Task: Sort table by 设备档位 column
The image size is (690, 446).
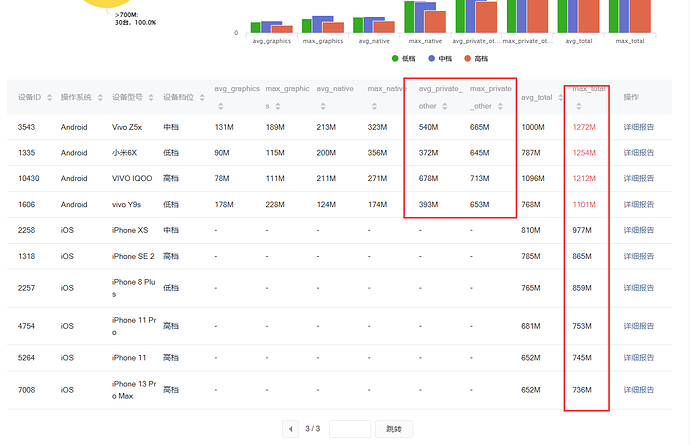Action: coord(202,97)
